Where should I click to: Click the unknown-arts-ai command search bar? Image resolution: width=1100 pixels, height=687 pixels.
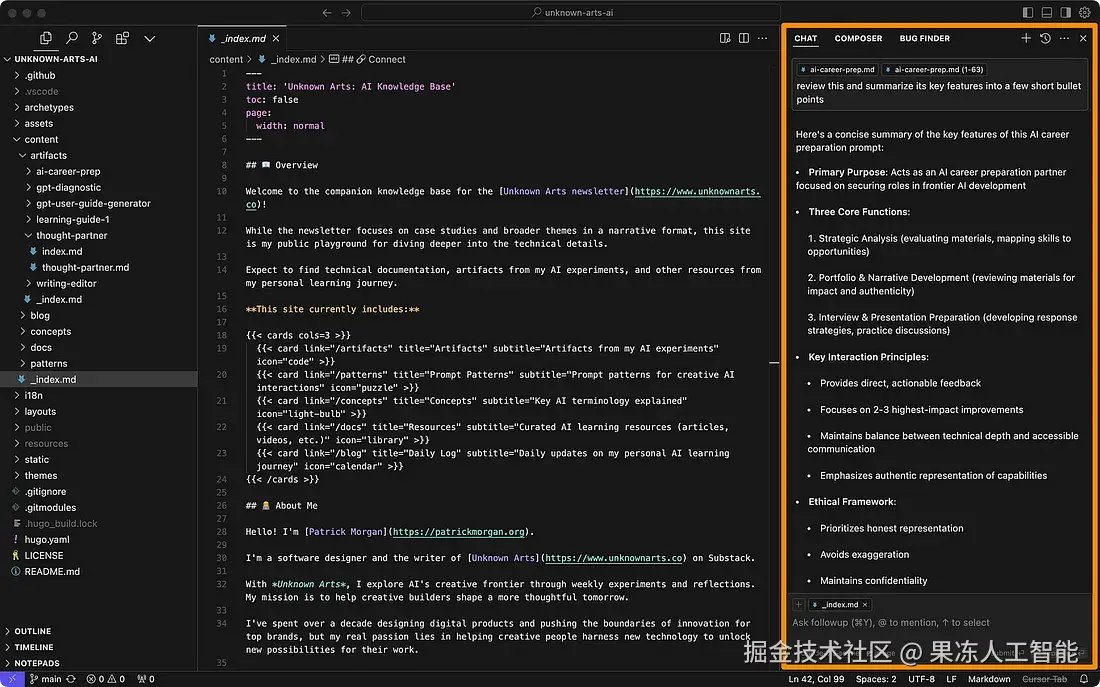coord(570,13)
